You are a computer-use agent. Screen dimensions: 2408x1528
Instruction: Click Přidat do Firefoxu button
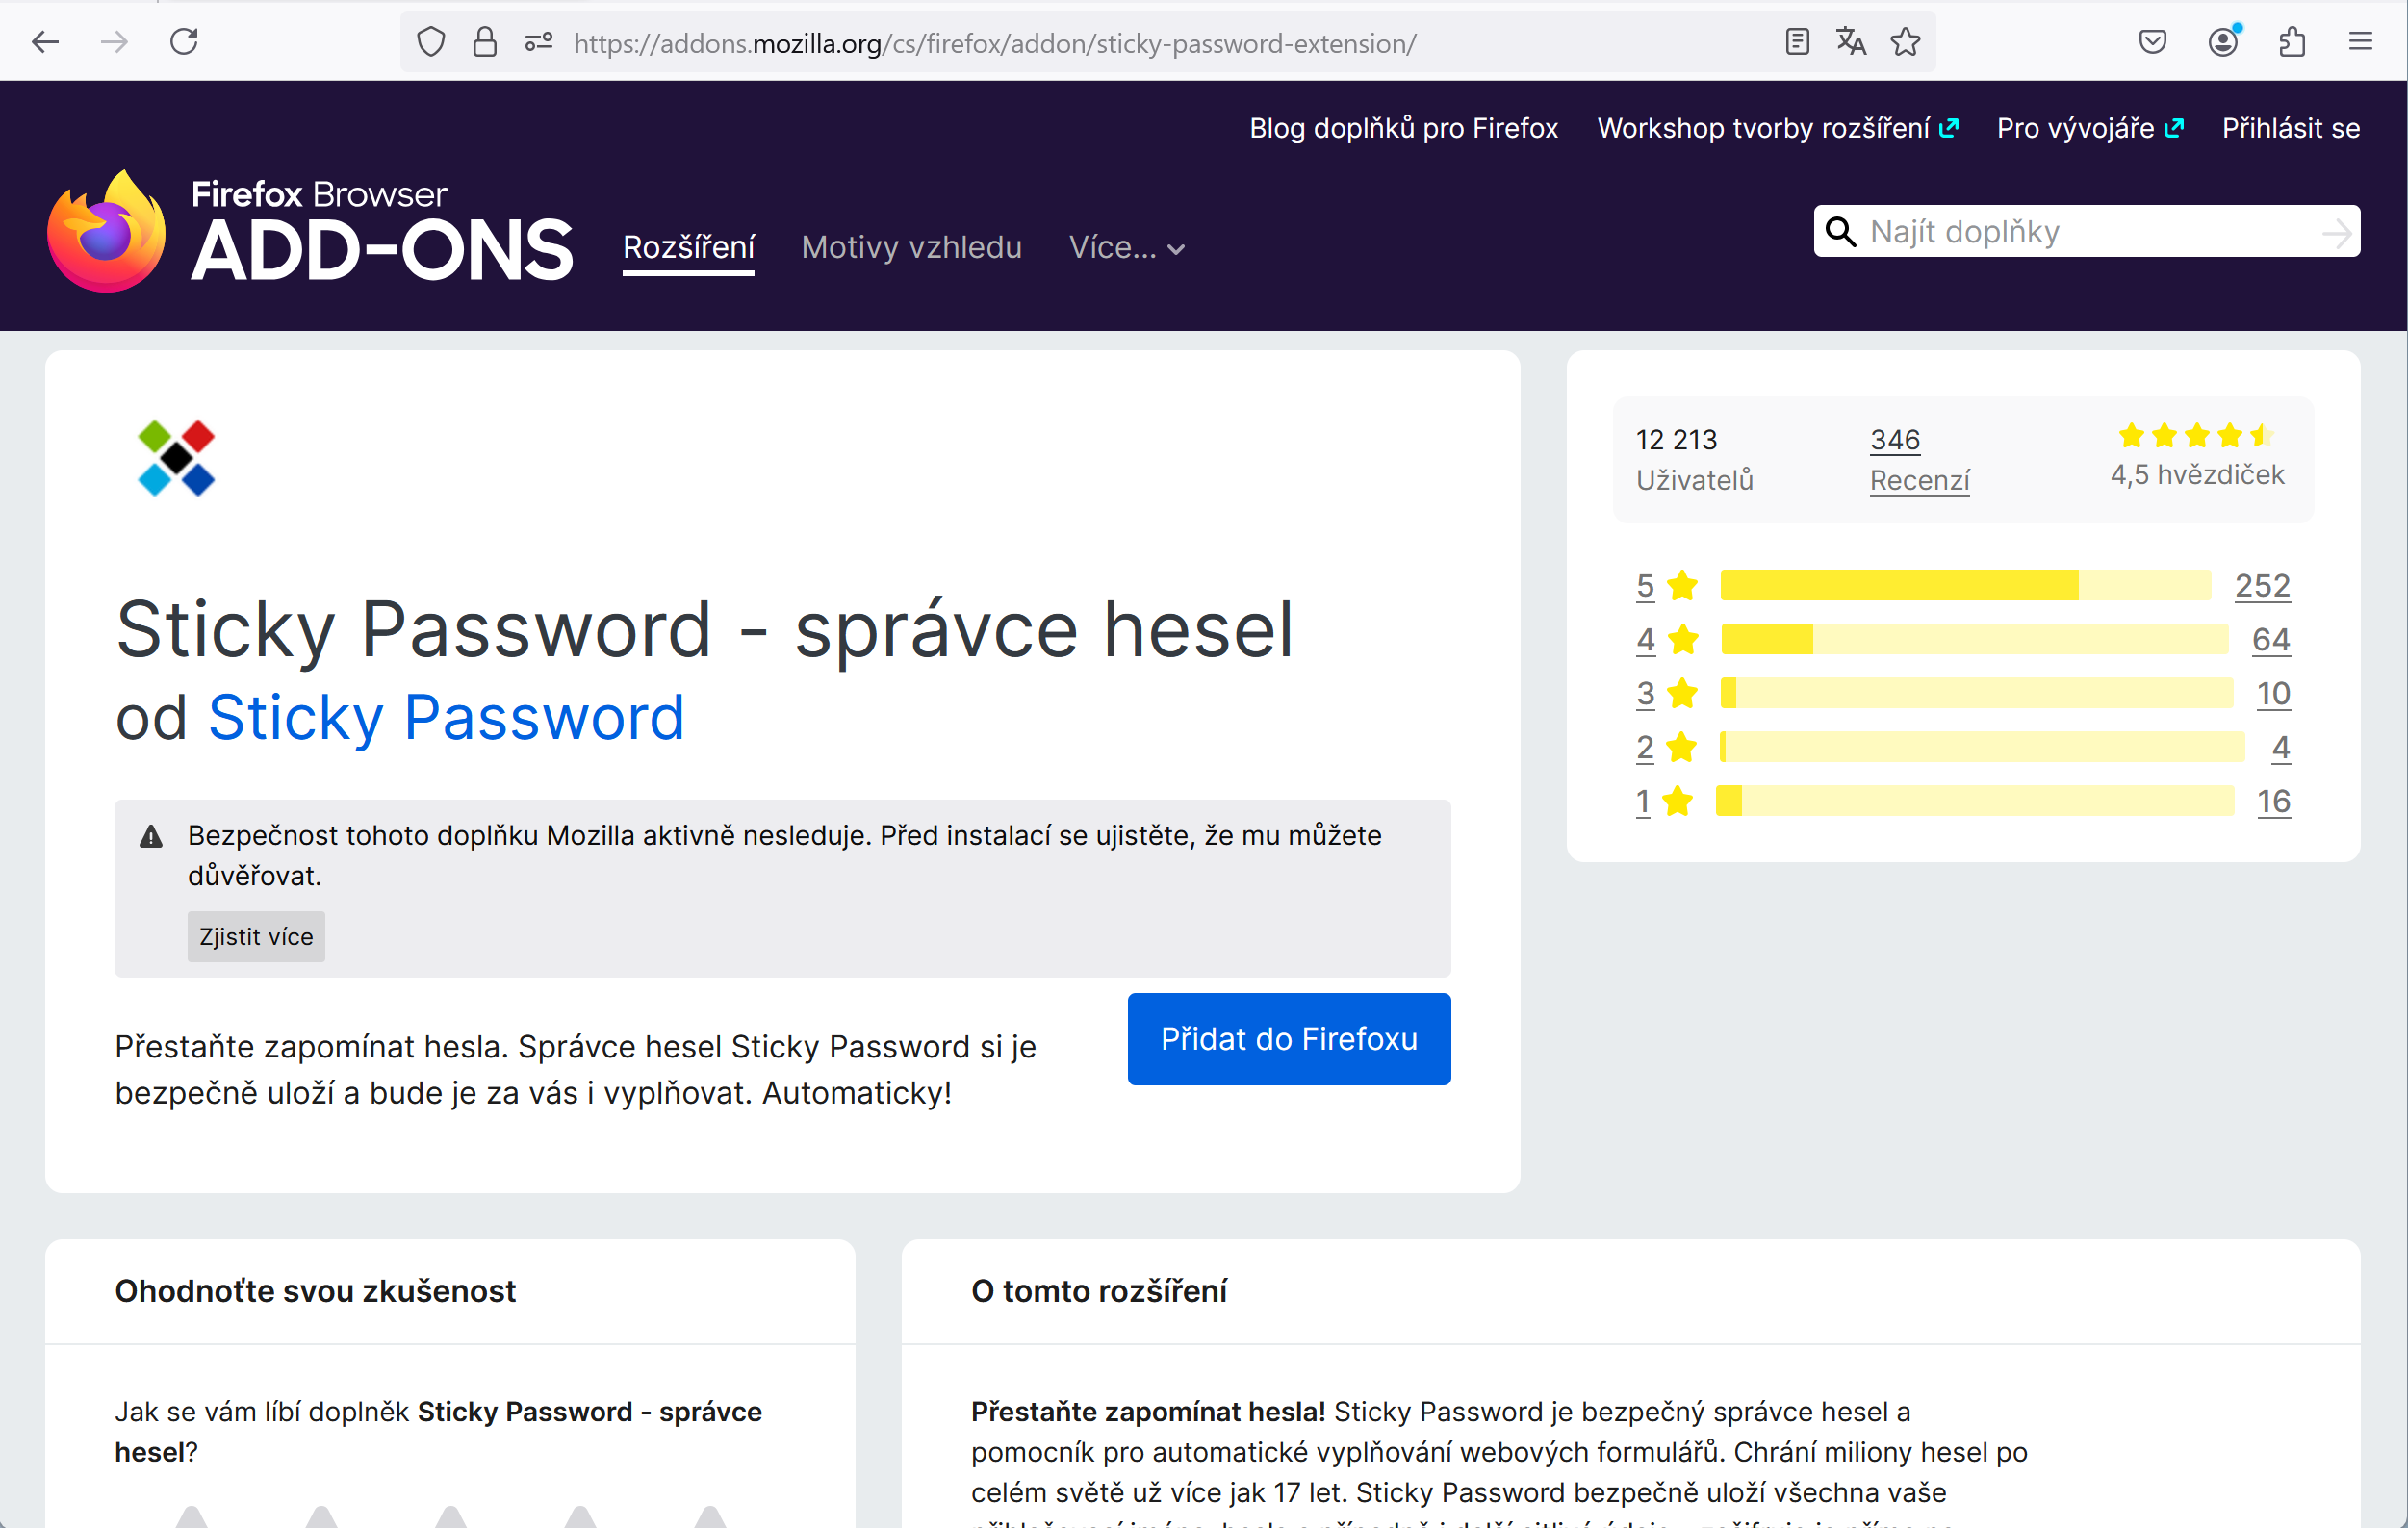coord(1289,1039)
